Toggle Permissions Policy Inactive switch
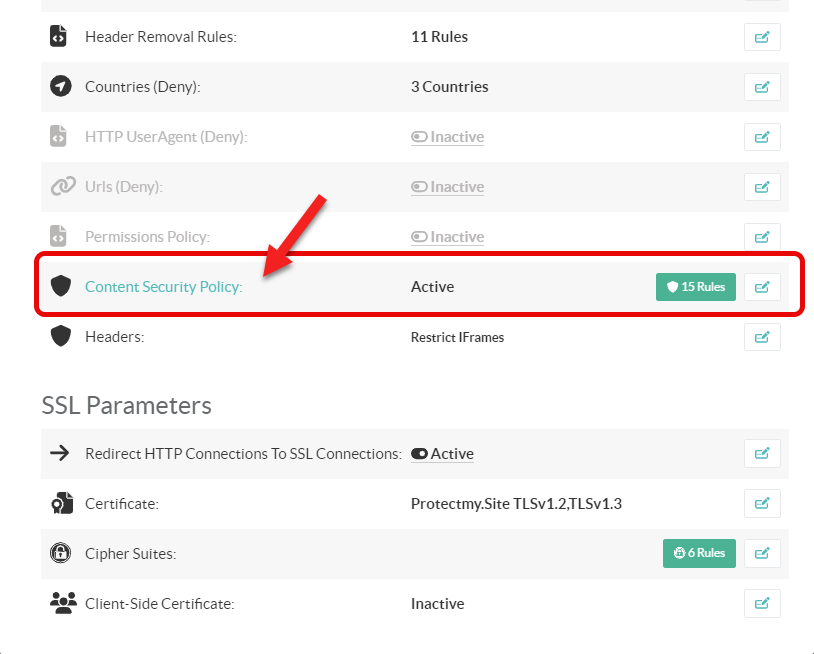The width and height of the screenshot is (814, 654). point(420,237)
